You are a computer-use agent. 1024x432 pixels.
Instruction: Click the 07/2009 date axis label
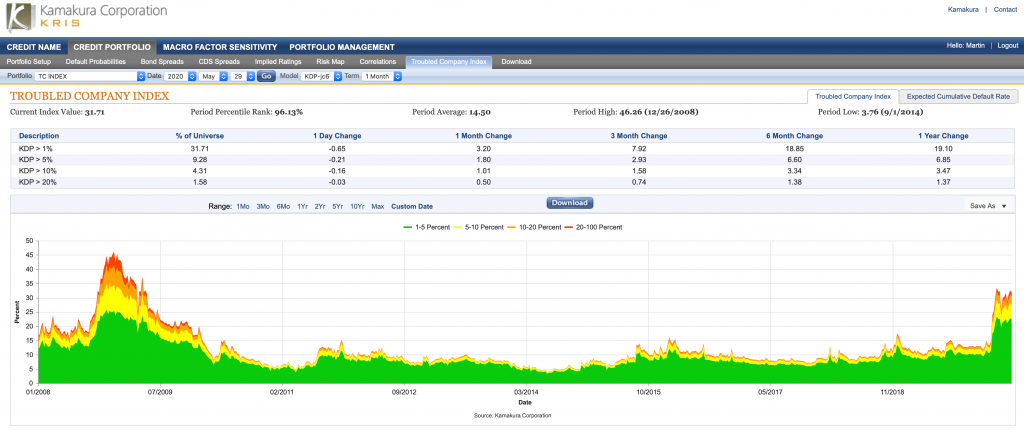point(161,392)
